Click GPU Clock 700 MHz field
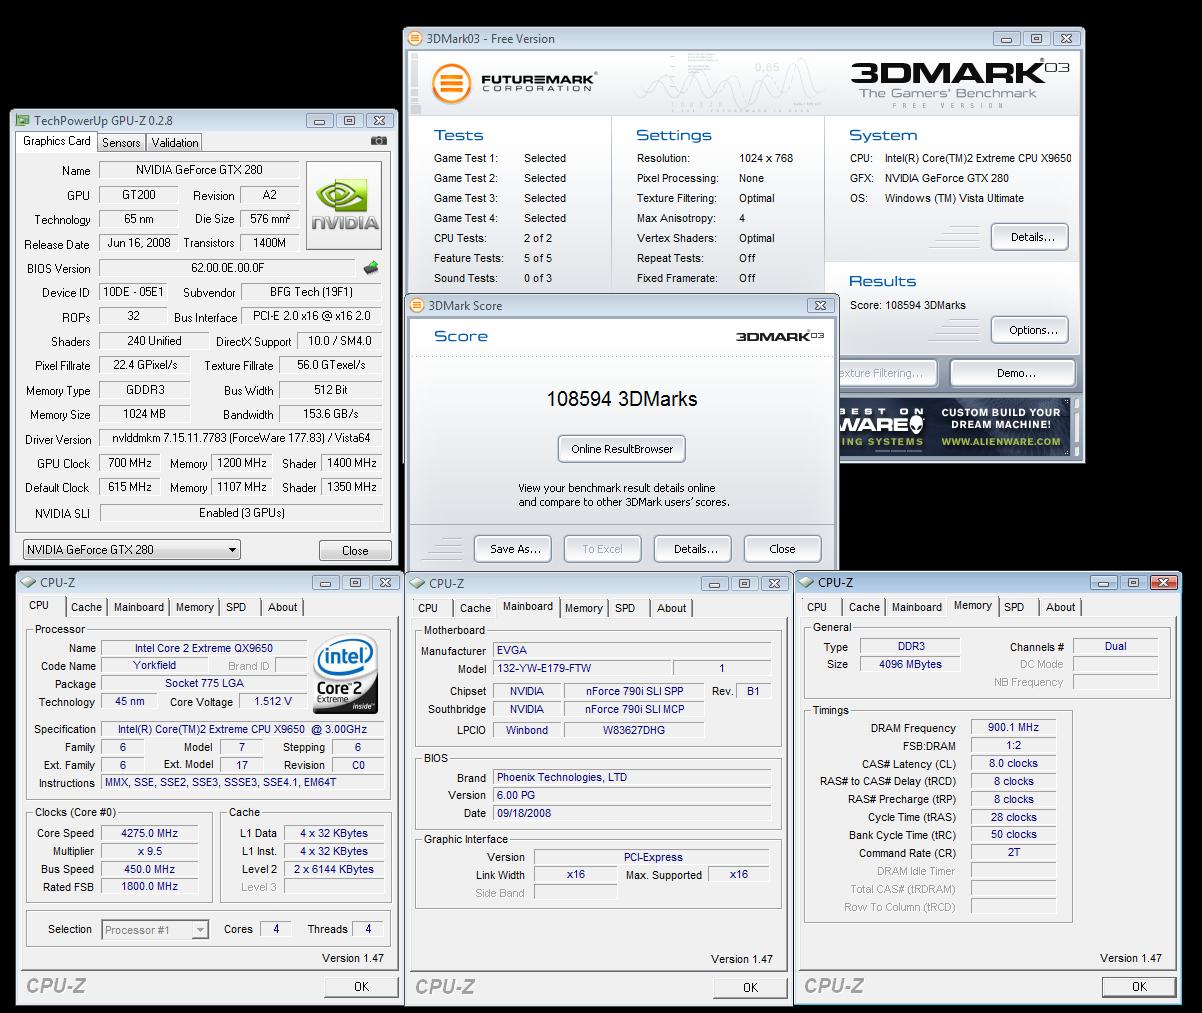The height and width of the screenshot is (1013, 1202). click(130, 463)
